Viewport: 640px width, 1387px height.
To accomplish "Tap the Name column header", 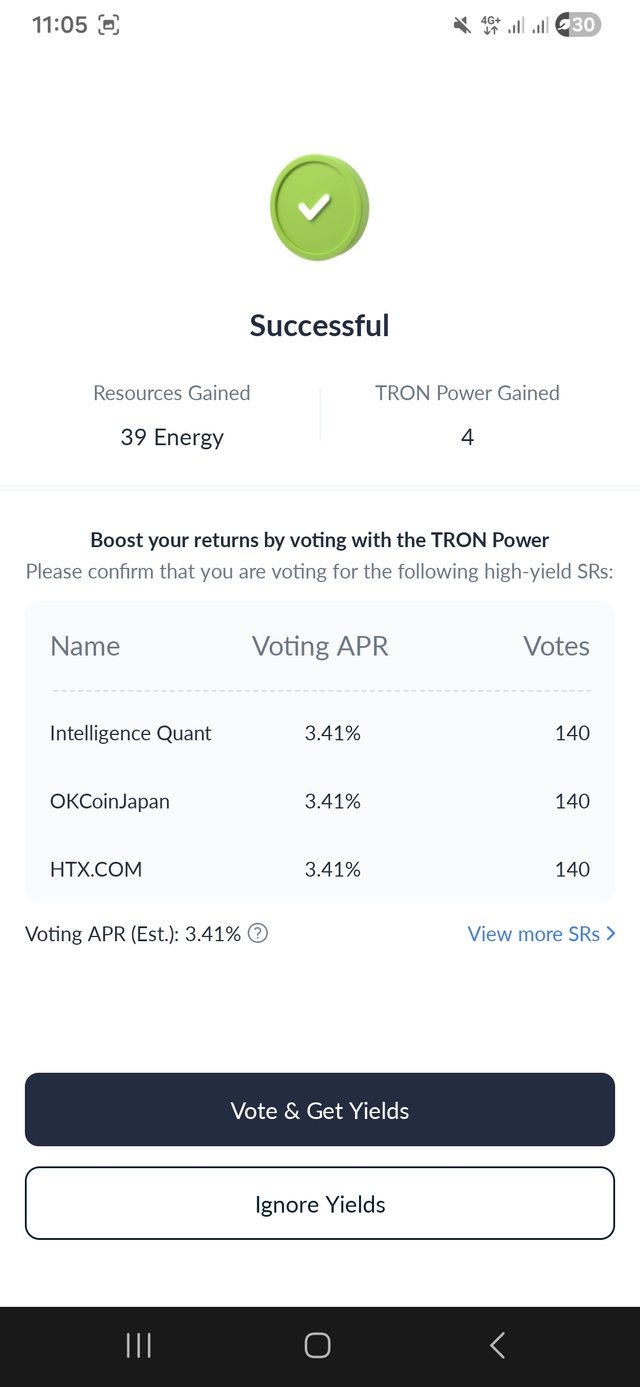I will pos(85,646).
